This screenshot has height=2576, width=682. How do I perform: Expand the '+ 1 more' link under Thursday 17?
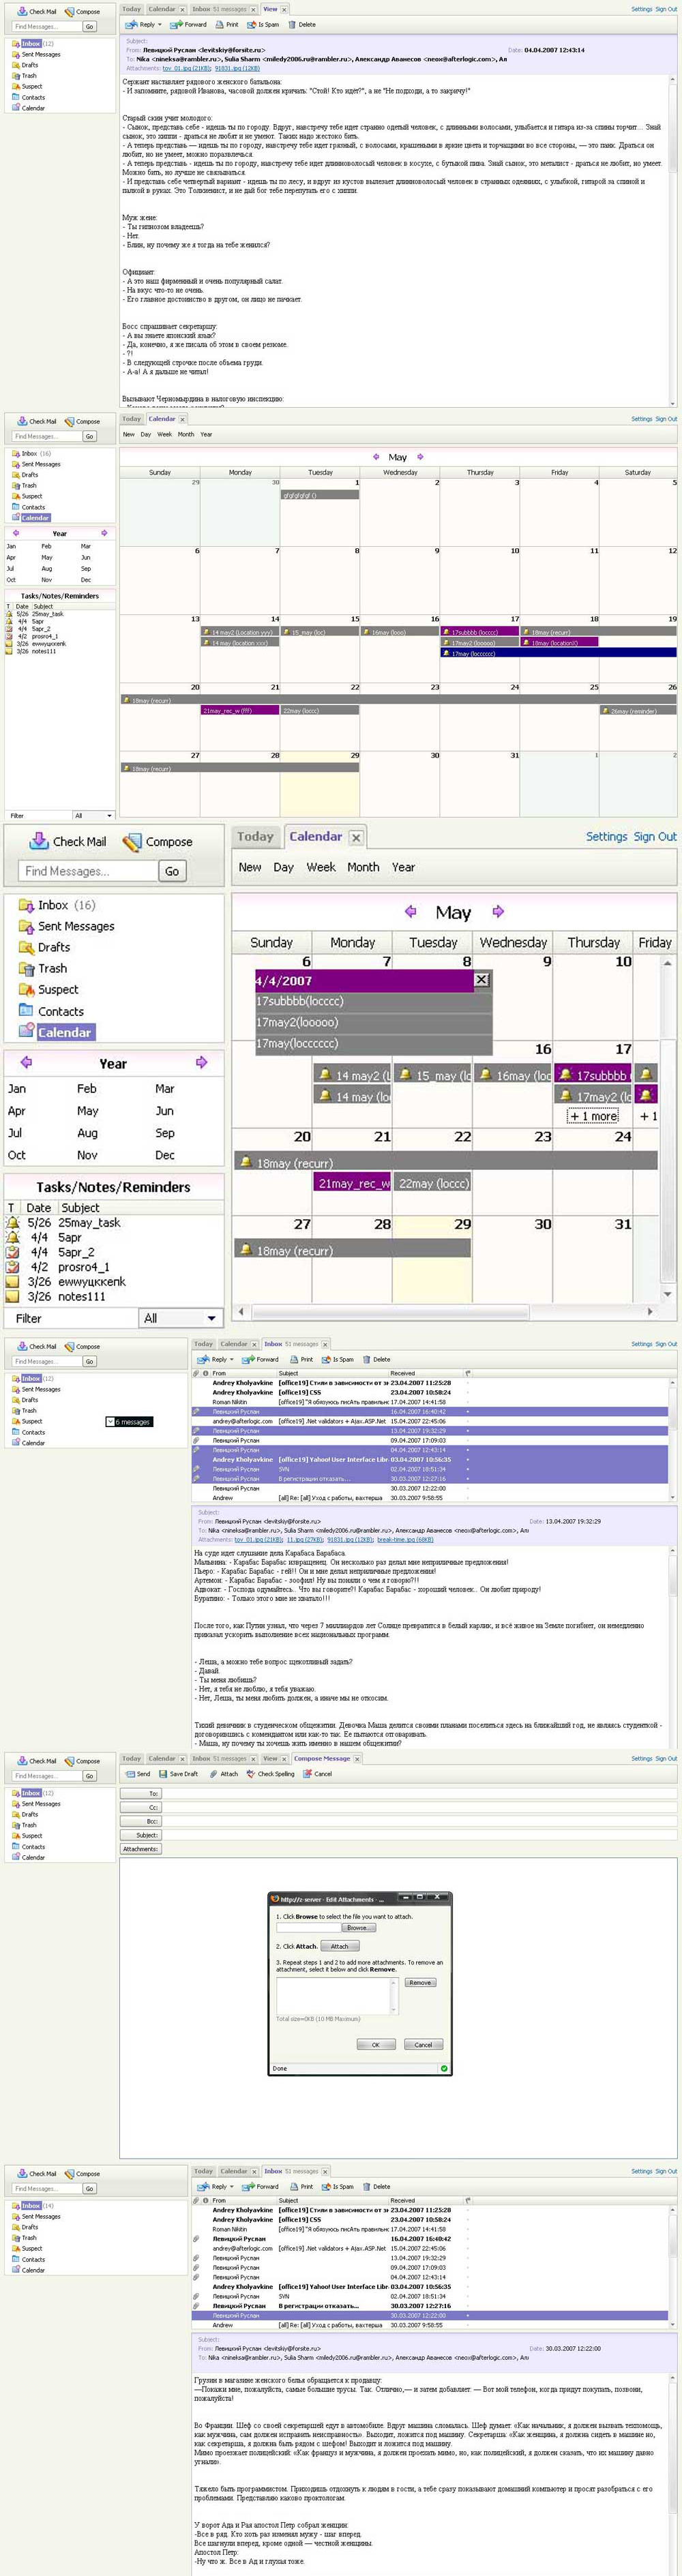(x=593, y=1116)
